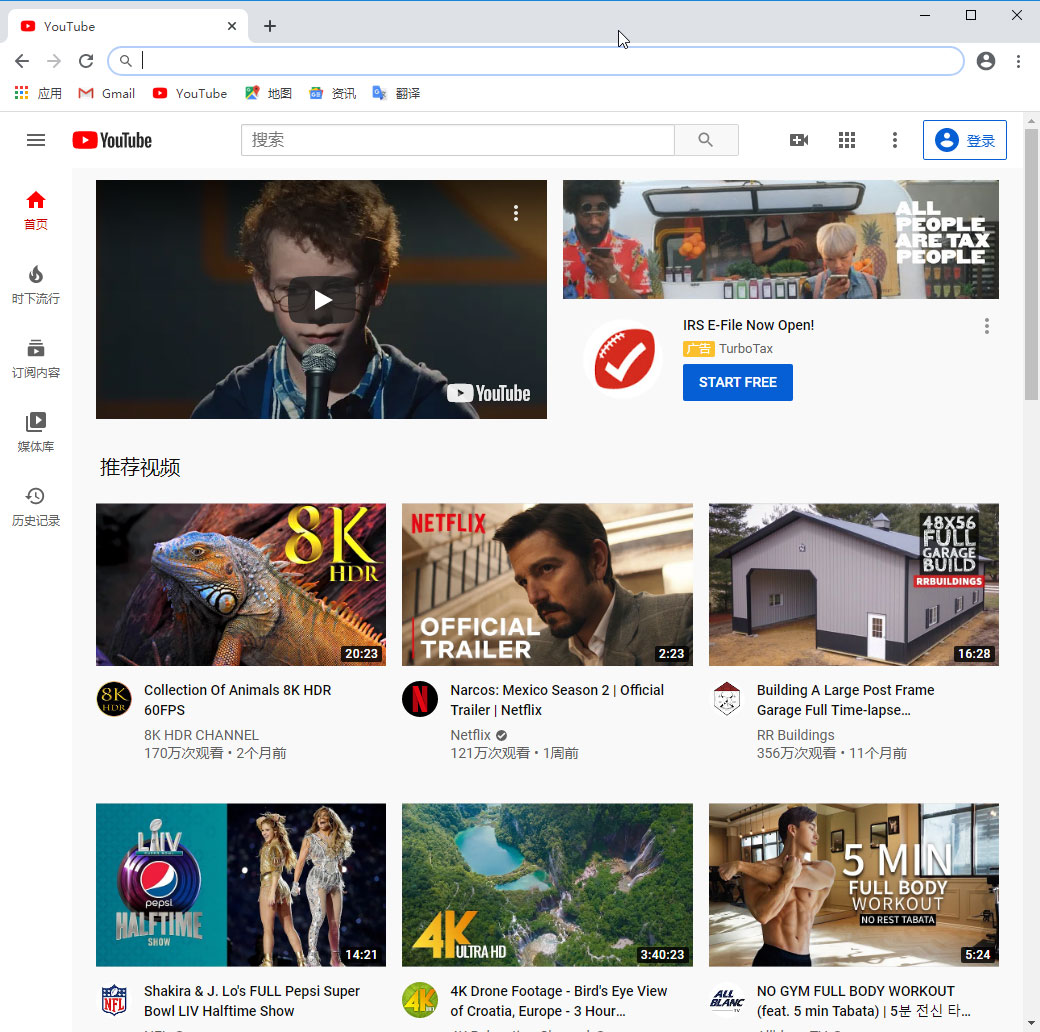This screenshot has height=1032, width=1040.
Task: Open a new browser tab
Action: [269, 27]
